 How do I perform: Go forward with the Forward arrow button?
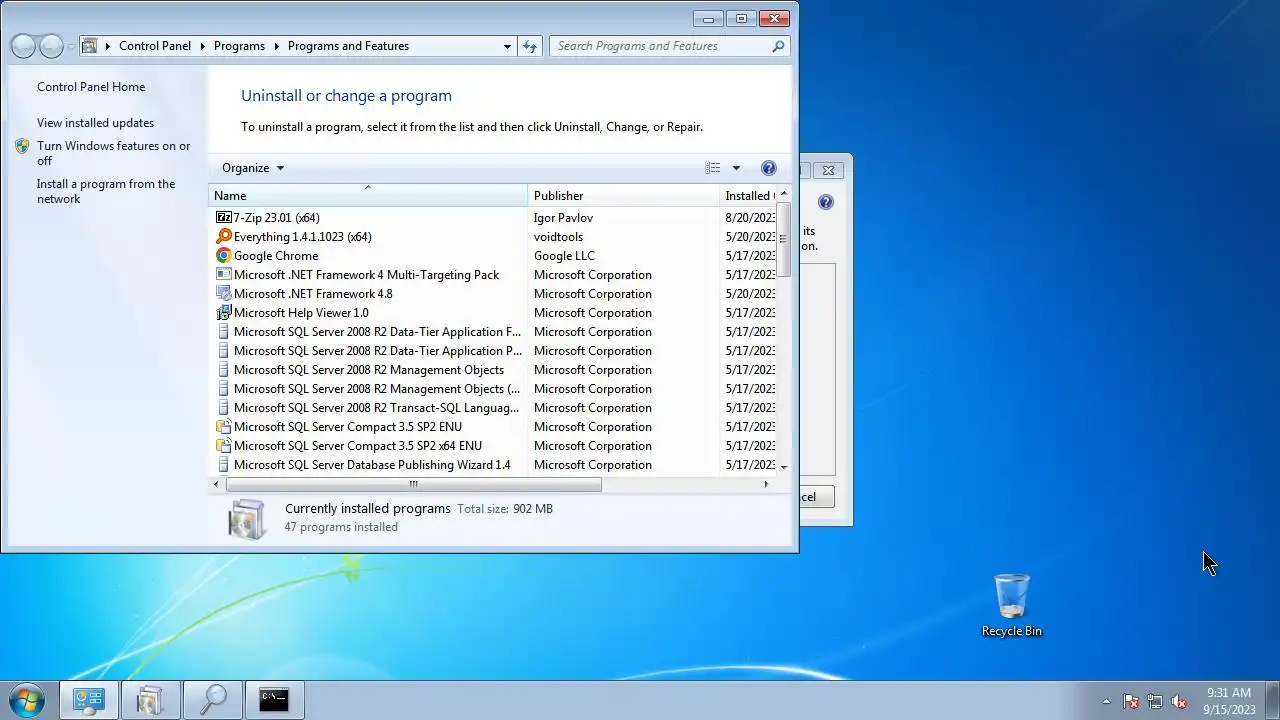(51, 46)
